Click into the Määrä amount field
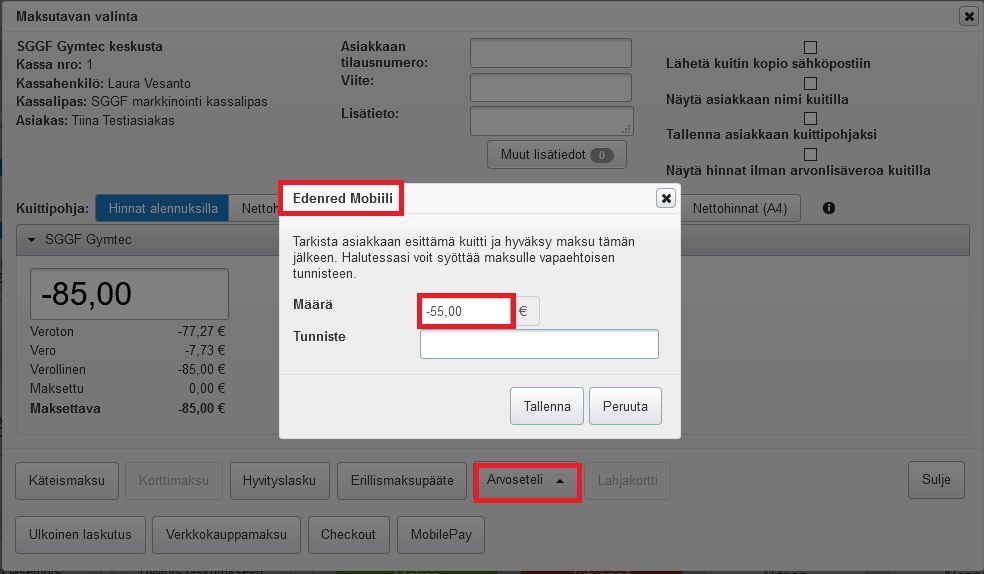984x574 pixels. 465,312
